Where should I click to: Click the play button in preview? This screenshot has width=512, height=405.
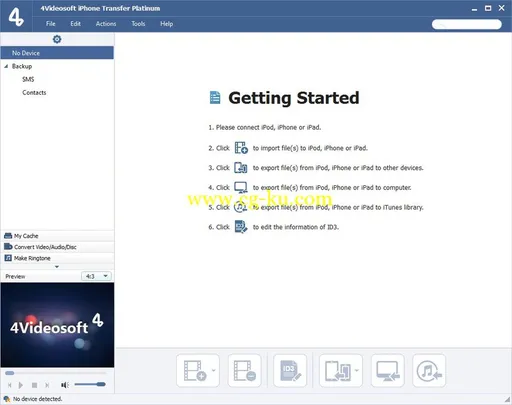point(21,385)
